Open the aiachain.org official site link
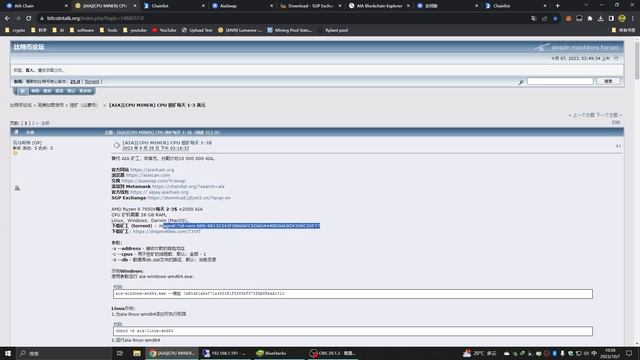640x360 pixels. point(152,169)
